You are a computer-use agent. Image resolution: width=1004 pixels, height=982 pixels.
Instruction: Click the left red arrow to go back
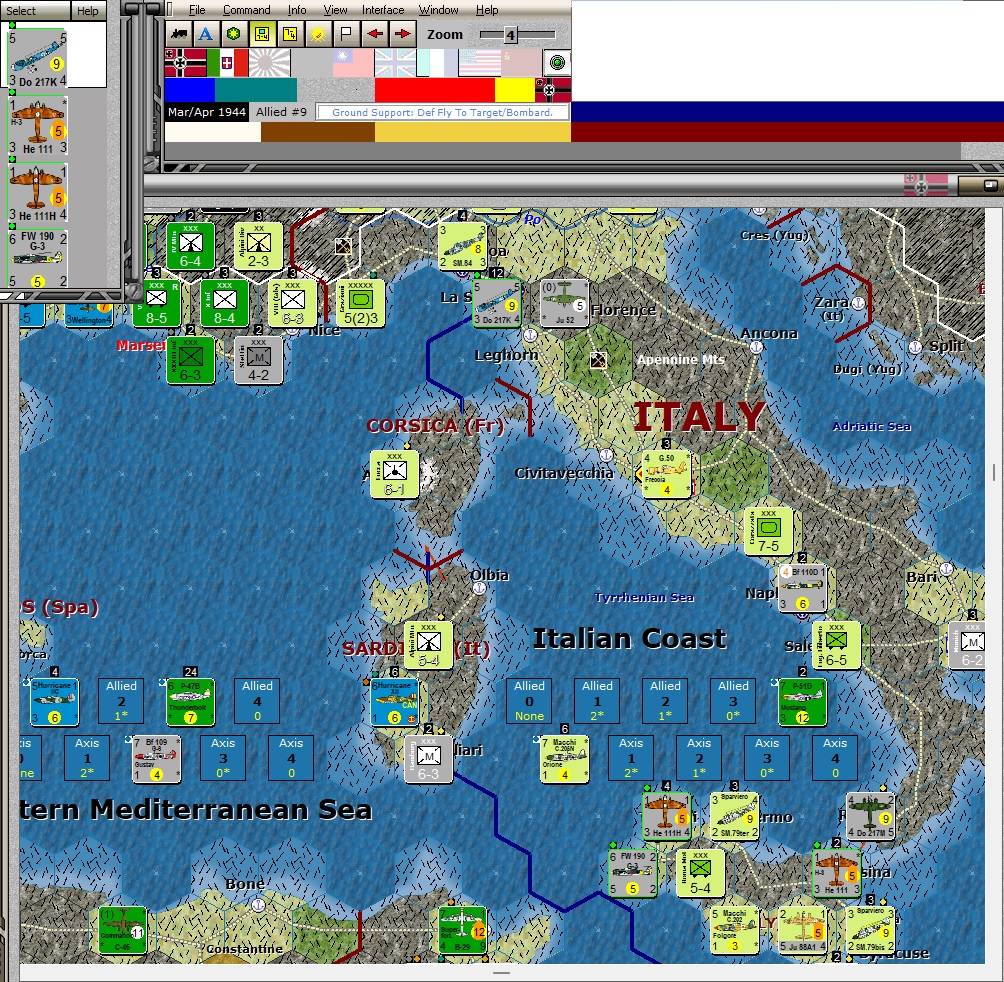pos(373,33)
